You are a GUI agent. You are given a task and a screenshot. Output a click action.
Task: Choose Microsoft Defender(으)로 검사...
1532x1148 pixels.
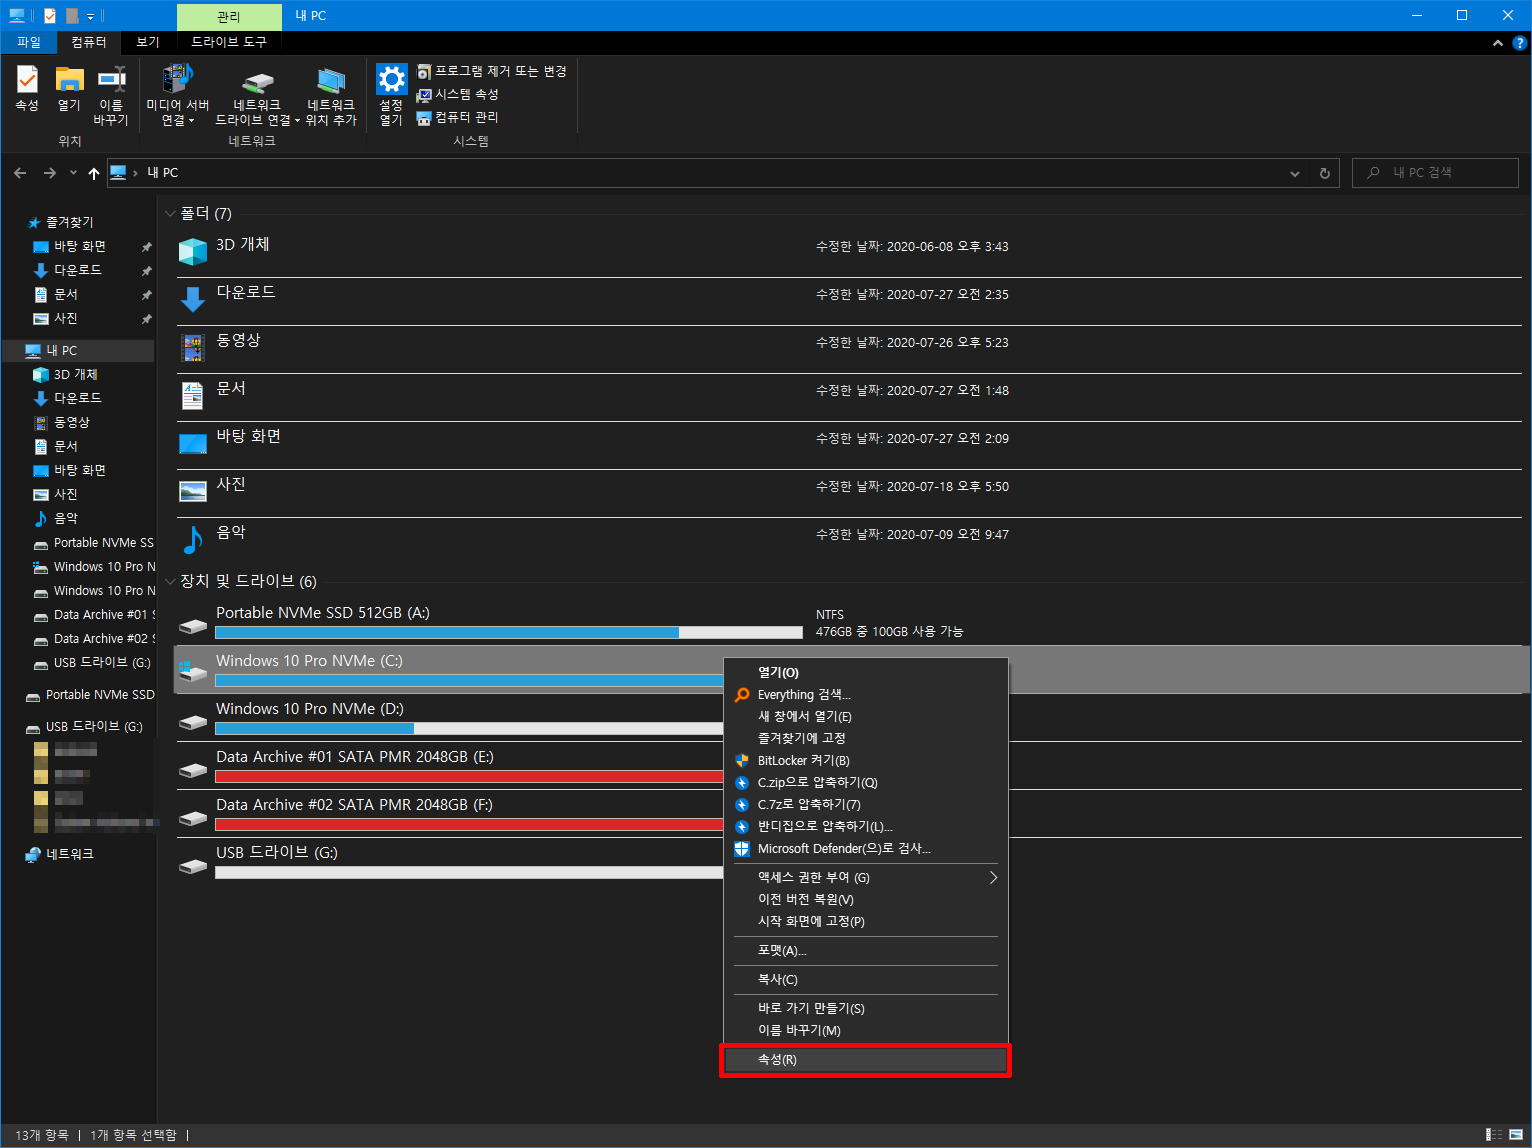[866, 848]
